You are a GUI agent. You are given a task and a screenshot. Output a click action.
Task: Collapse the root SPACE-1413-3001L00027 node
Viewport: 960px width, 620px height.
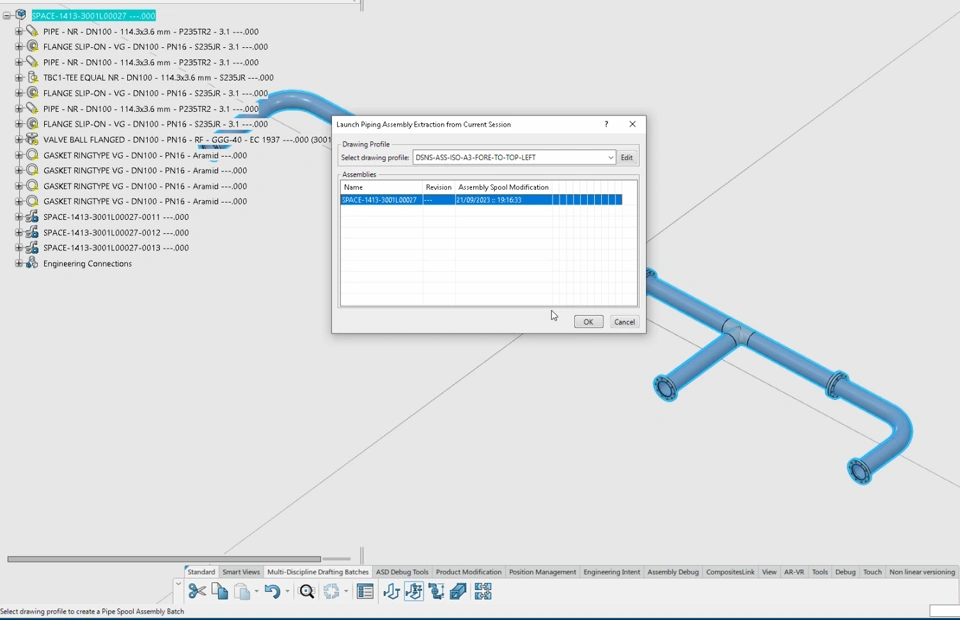point(7,15)
